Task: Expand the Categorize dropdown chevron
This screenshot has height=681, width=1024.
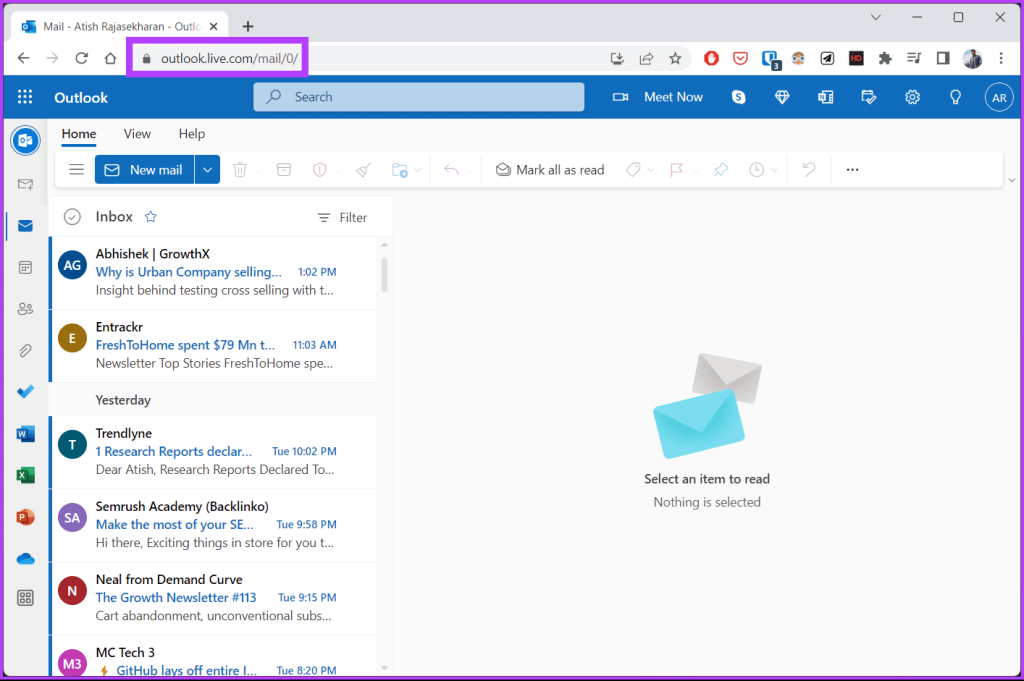Action: (650, 170)
